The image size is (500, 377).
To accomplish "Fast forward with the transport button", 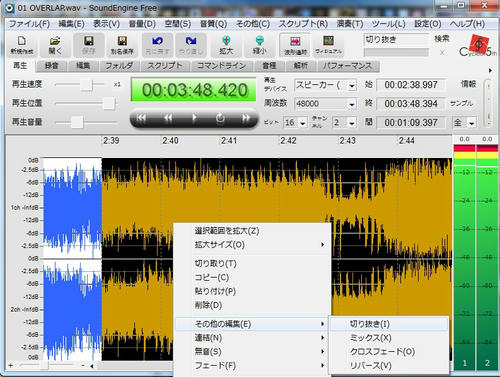I will tap(246, 118).
